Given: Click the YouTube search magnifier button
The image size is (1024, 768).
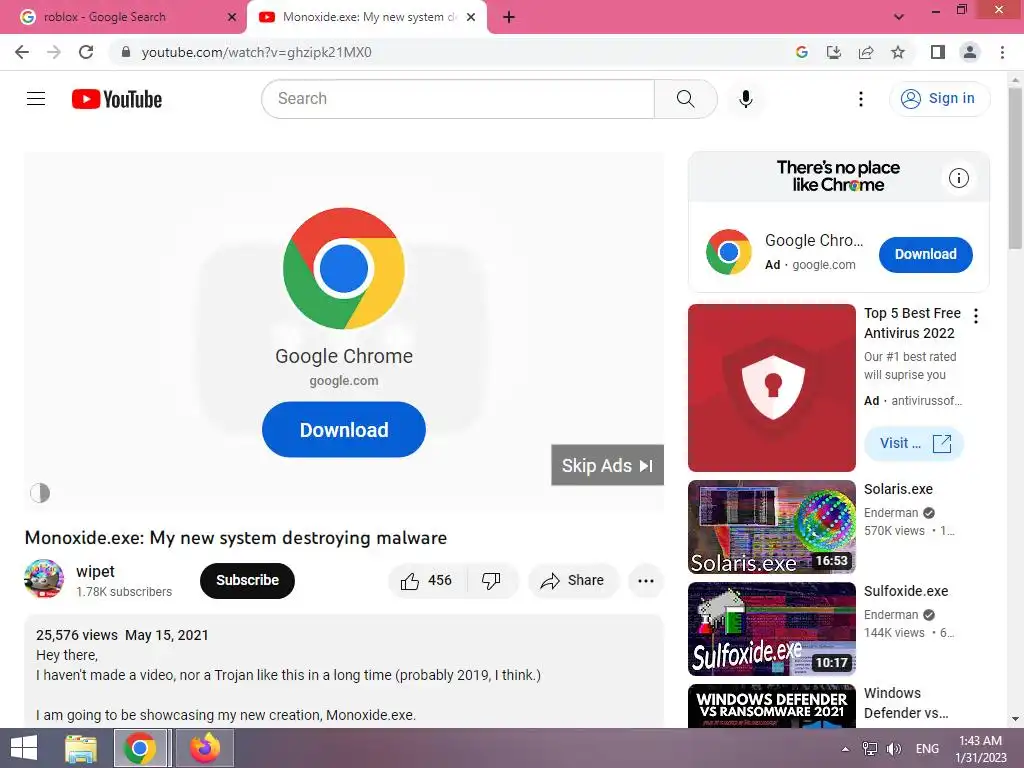Looking at the screenshot, I should [685, 99].
